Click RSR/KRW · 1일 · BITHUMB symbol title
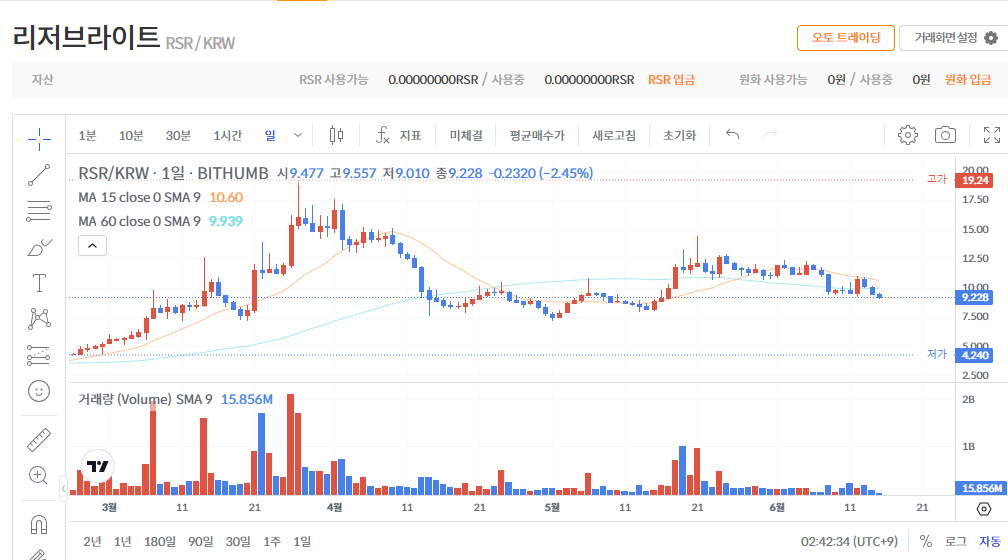Viewport: 1008px width, 560px height. click(x=173, y=173)
